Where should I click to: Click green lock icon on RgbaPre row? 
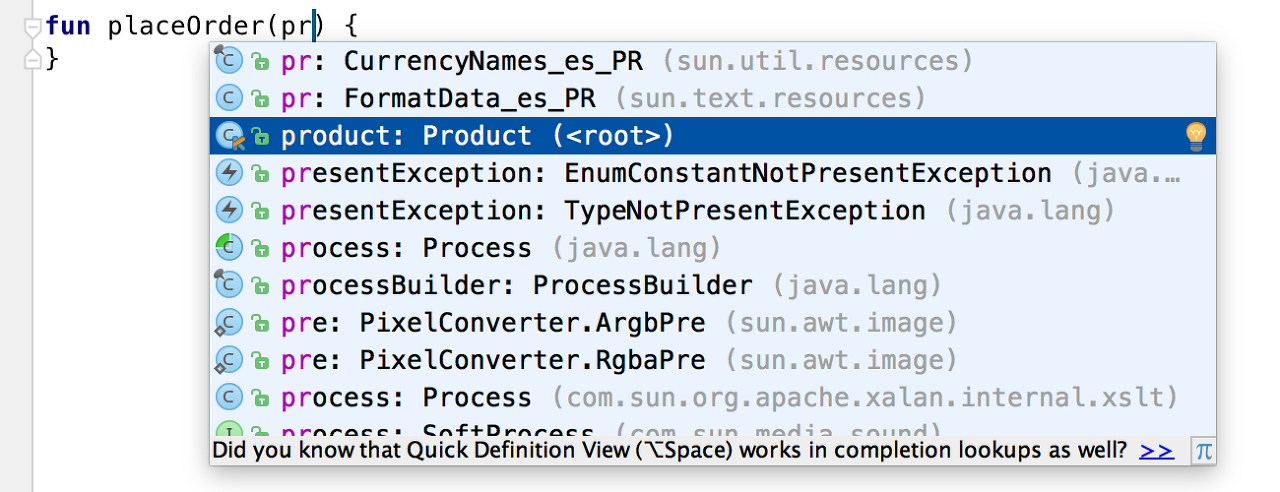(260, 361)
